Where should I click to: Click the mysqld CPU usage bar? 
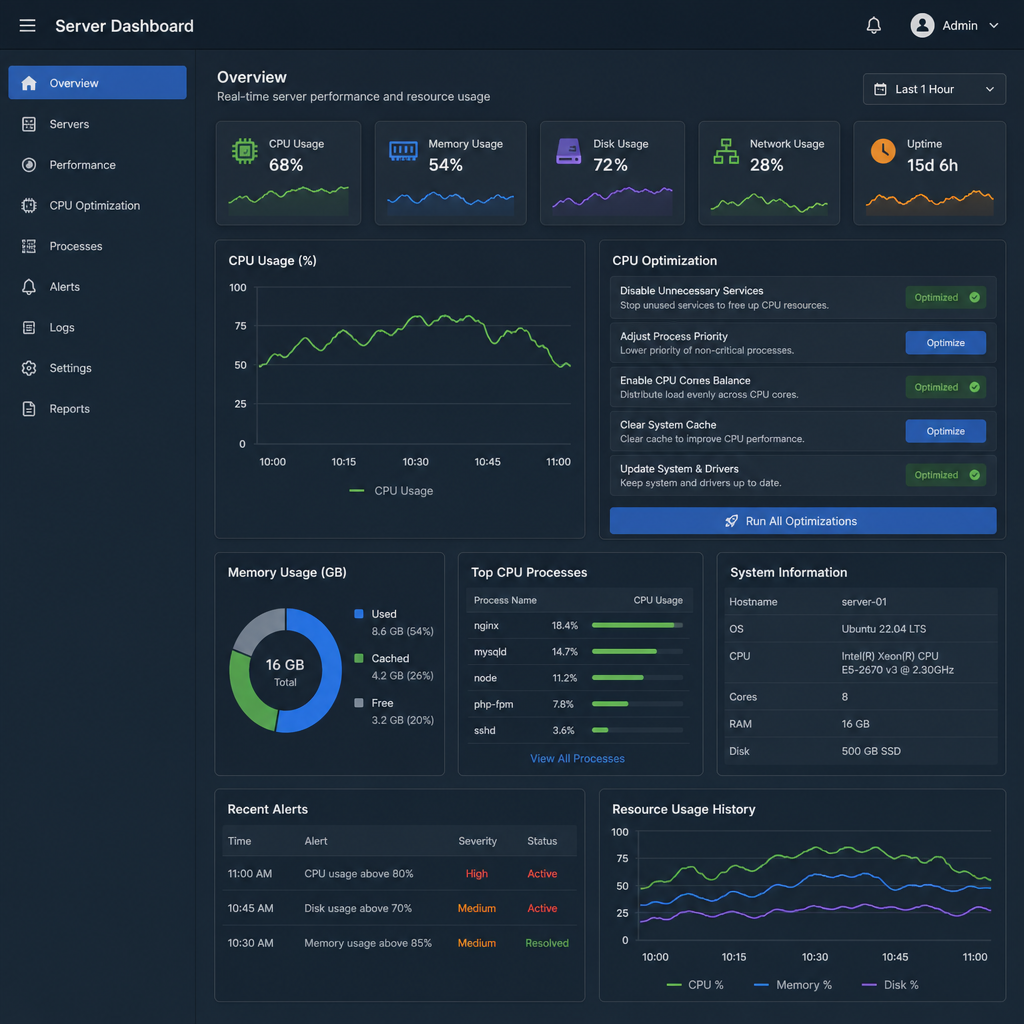637,651
